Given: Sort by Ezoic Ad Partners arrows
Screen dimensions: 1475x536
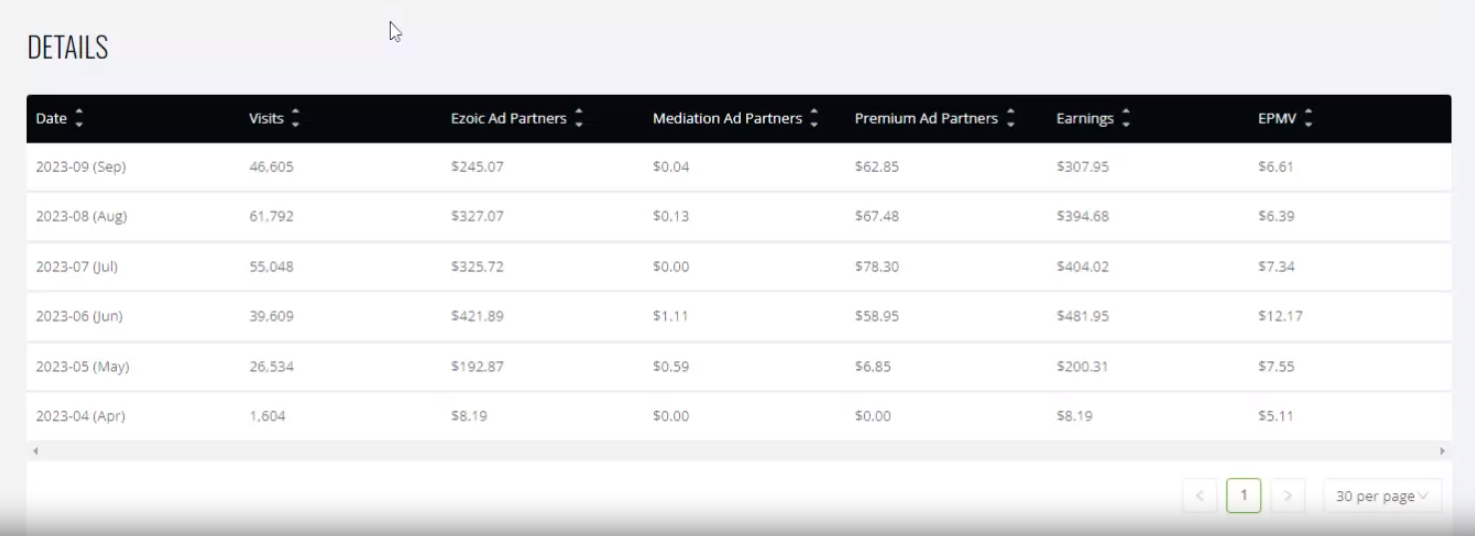Looking at the screenshot, I should pos(579,119).
